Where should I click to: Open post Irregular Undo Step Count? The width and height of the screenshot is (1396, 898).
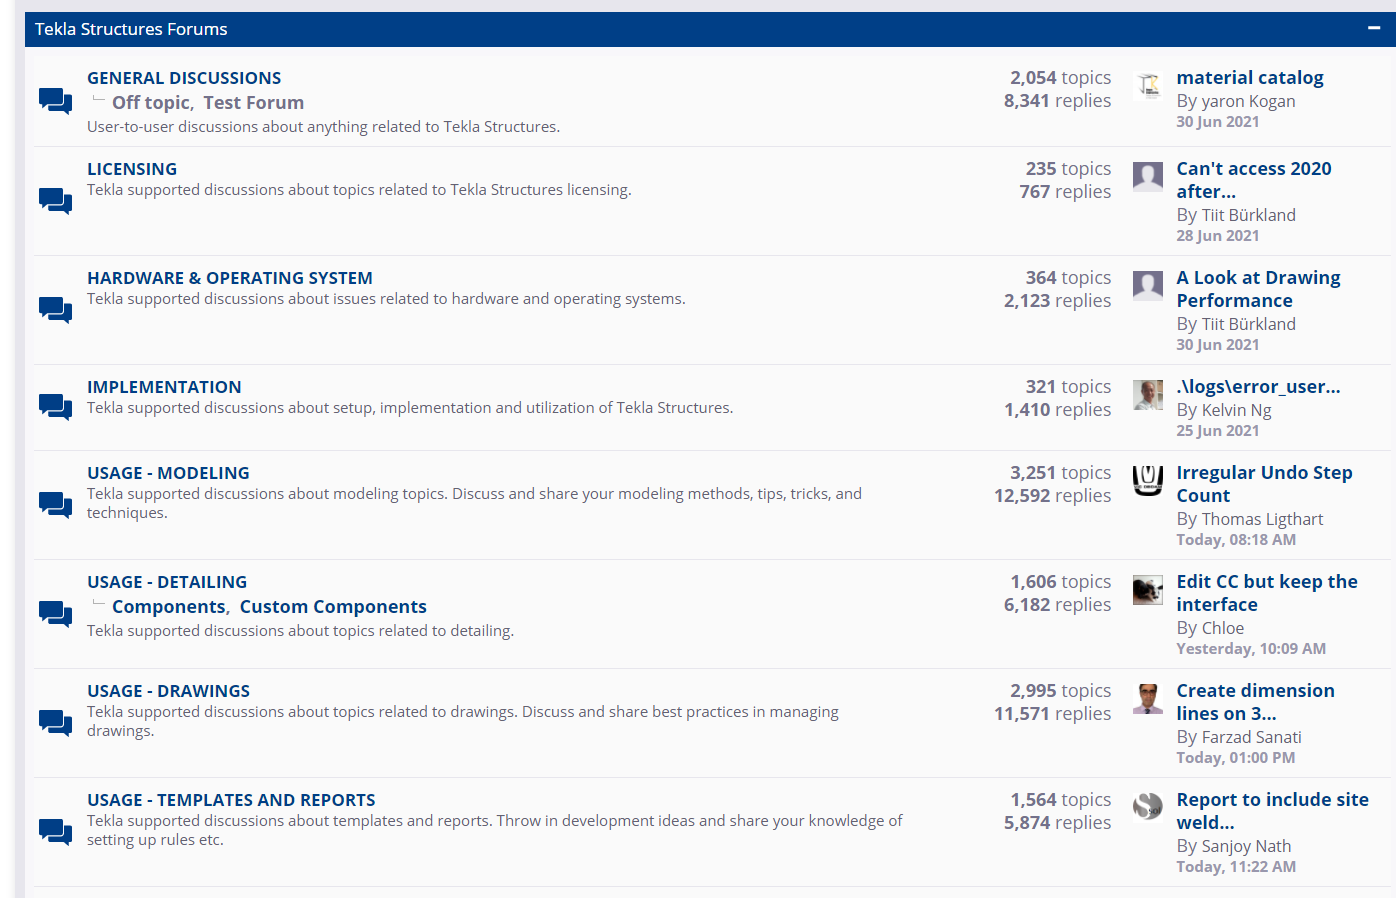1265,484
